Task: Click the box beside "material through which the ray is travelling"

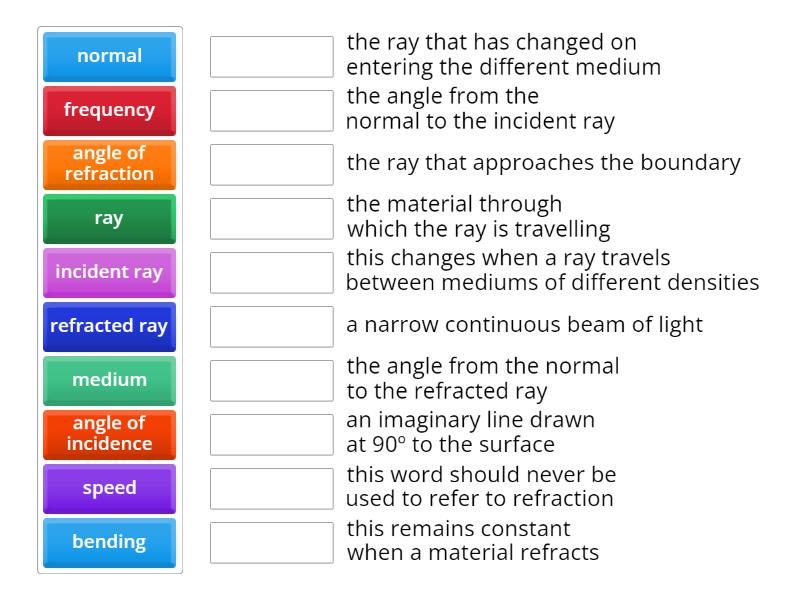Action: click(x=271, y=218)
